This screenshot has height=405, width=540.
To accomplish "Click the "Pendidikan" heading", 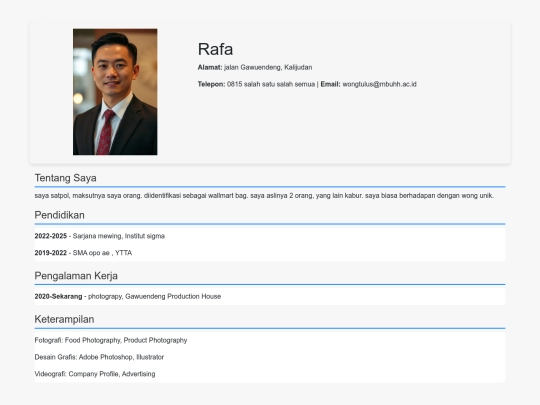I will (x=59, y=215).
